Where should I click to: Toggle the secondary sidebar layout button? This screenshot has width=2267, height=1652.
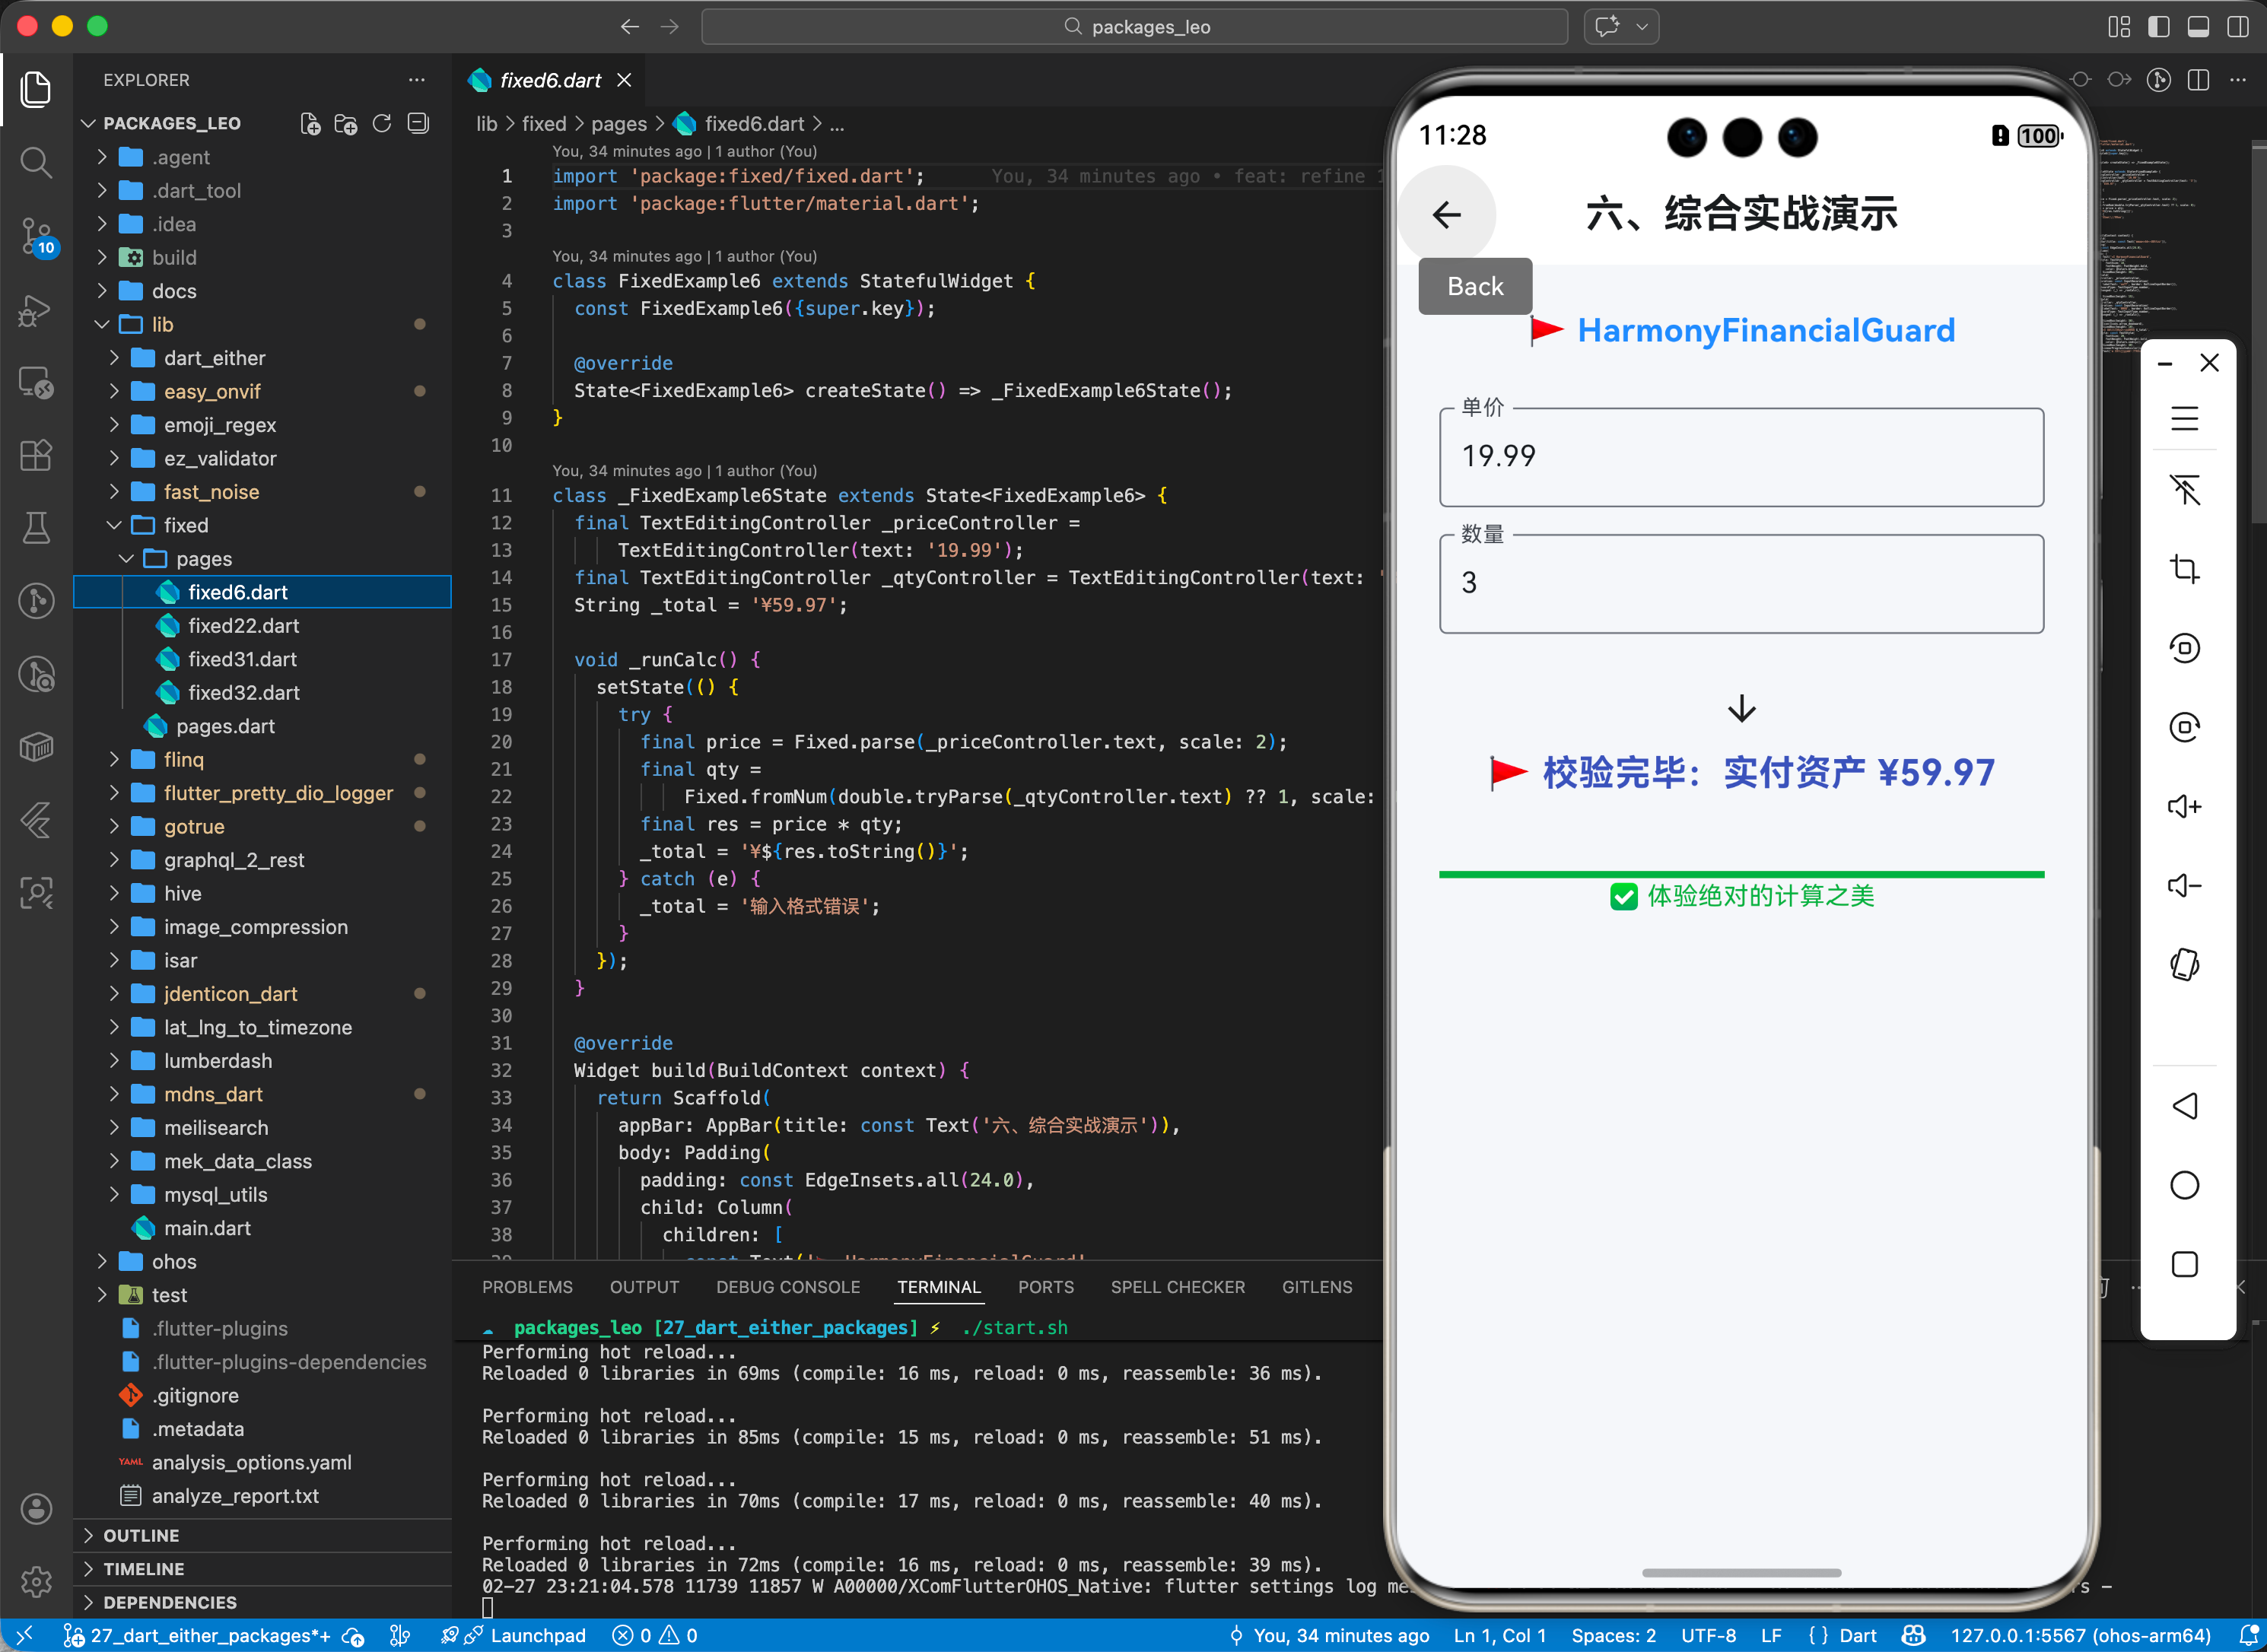tap(2238, 27)
